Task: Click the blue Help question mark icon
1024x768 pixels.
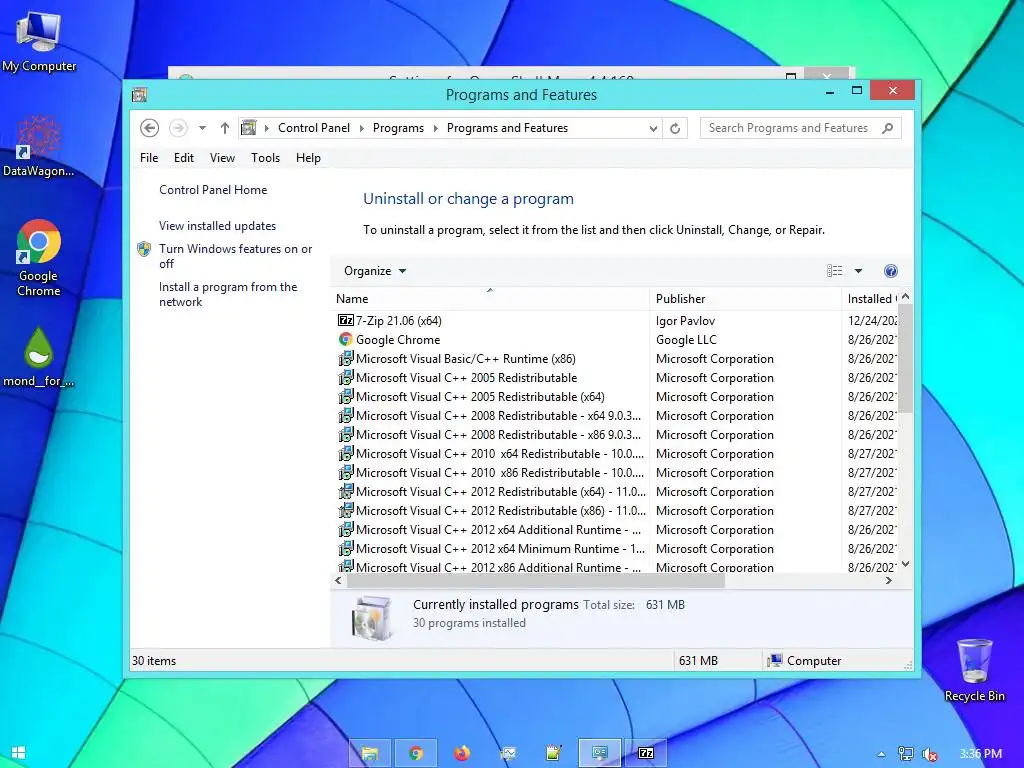Action: 891,271
